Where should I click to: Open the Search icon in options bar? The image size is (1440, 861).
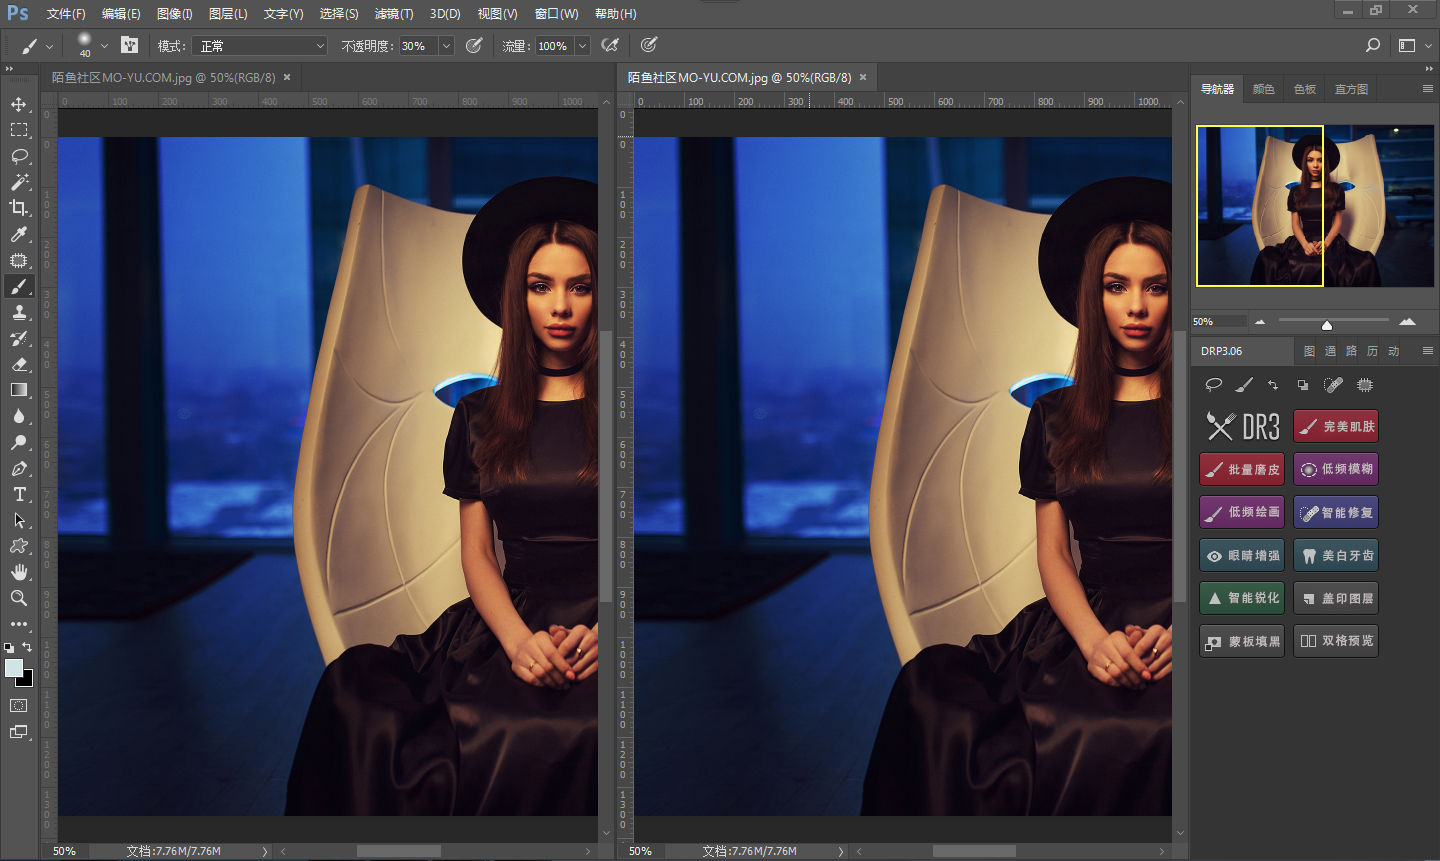[x=1373, y=45]
